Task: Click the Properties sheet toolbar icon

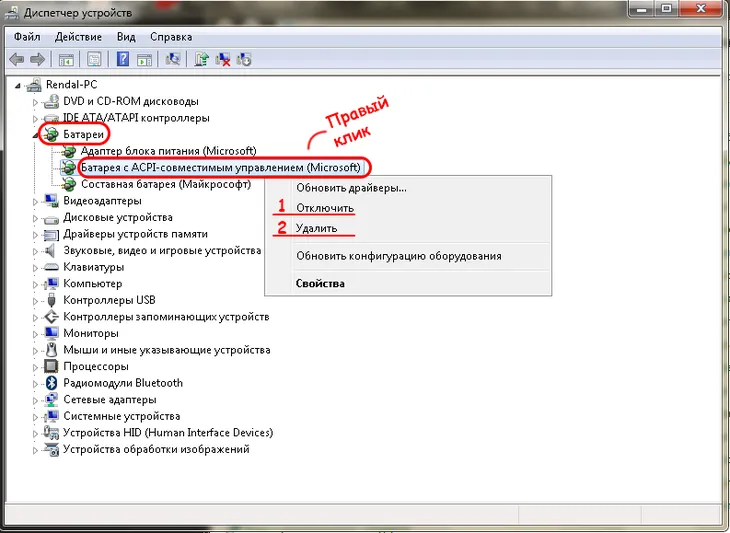Action: [x=94, y=60]
